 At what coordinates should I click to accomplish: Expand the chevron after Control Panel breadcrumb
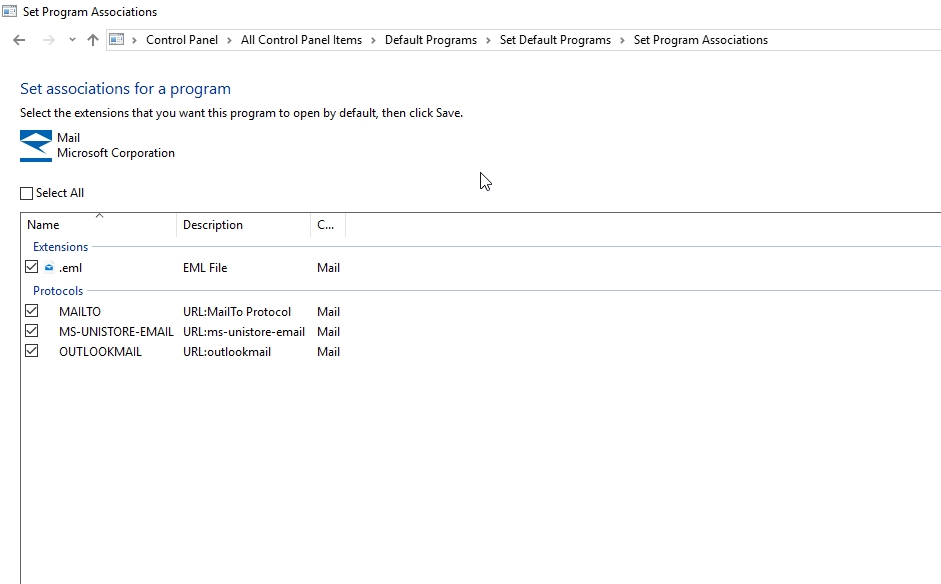(x=230, y=40)
